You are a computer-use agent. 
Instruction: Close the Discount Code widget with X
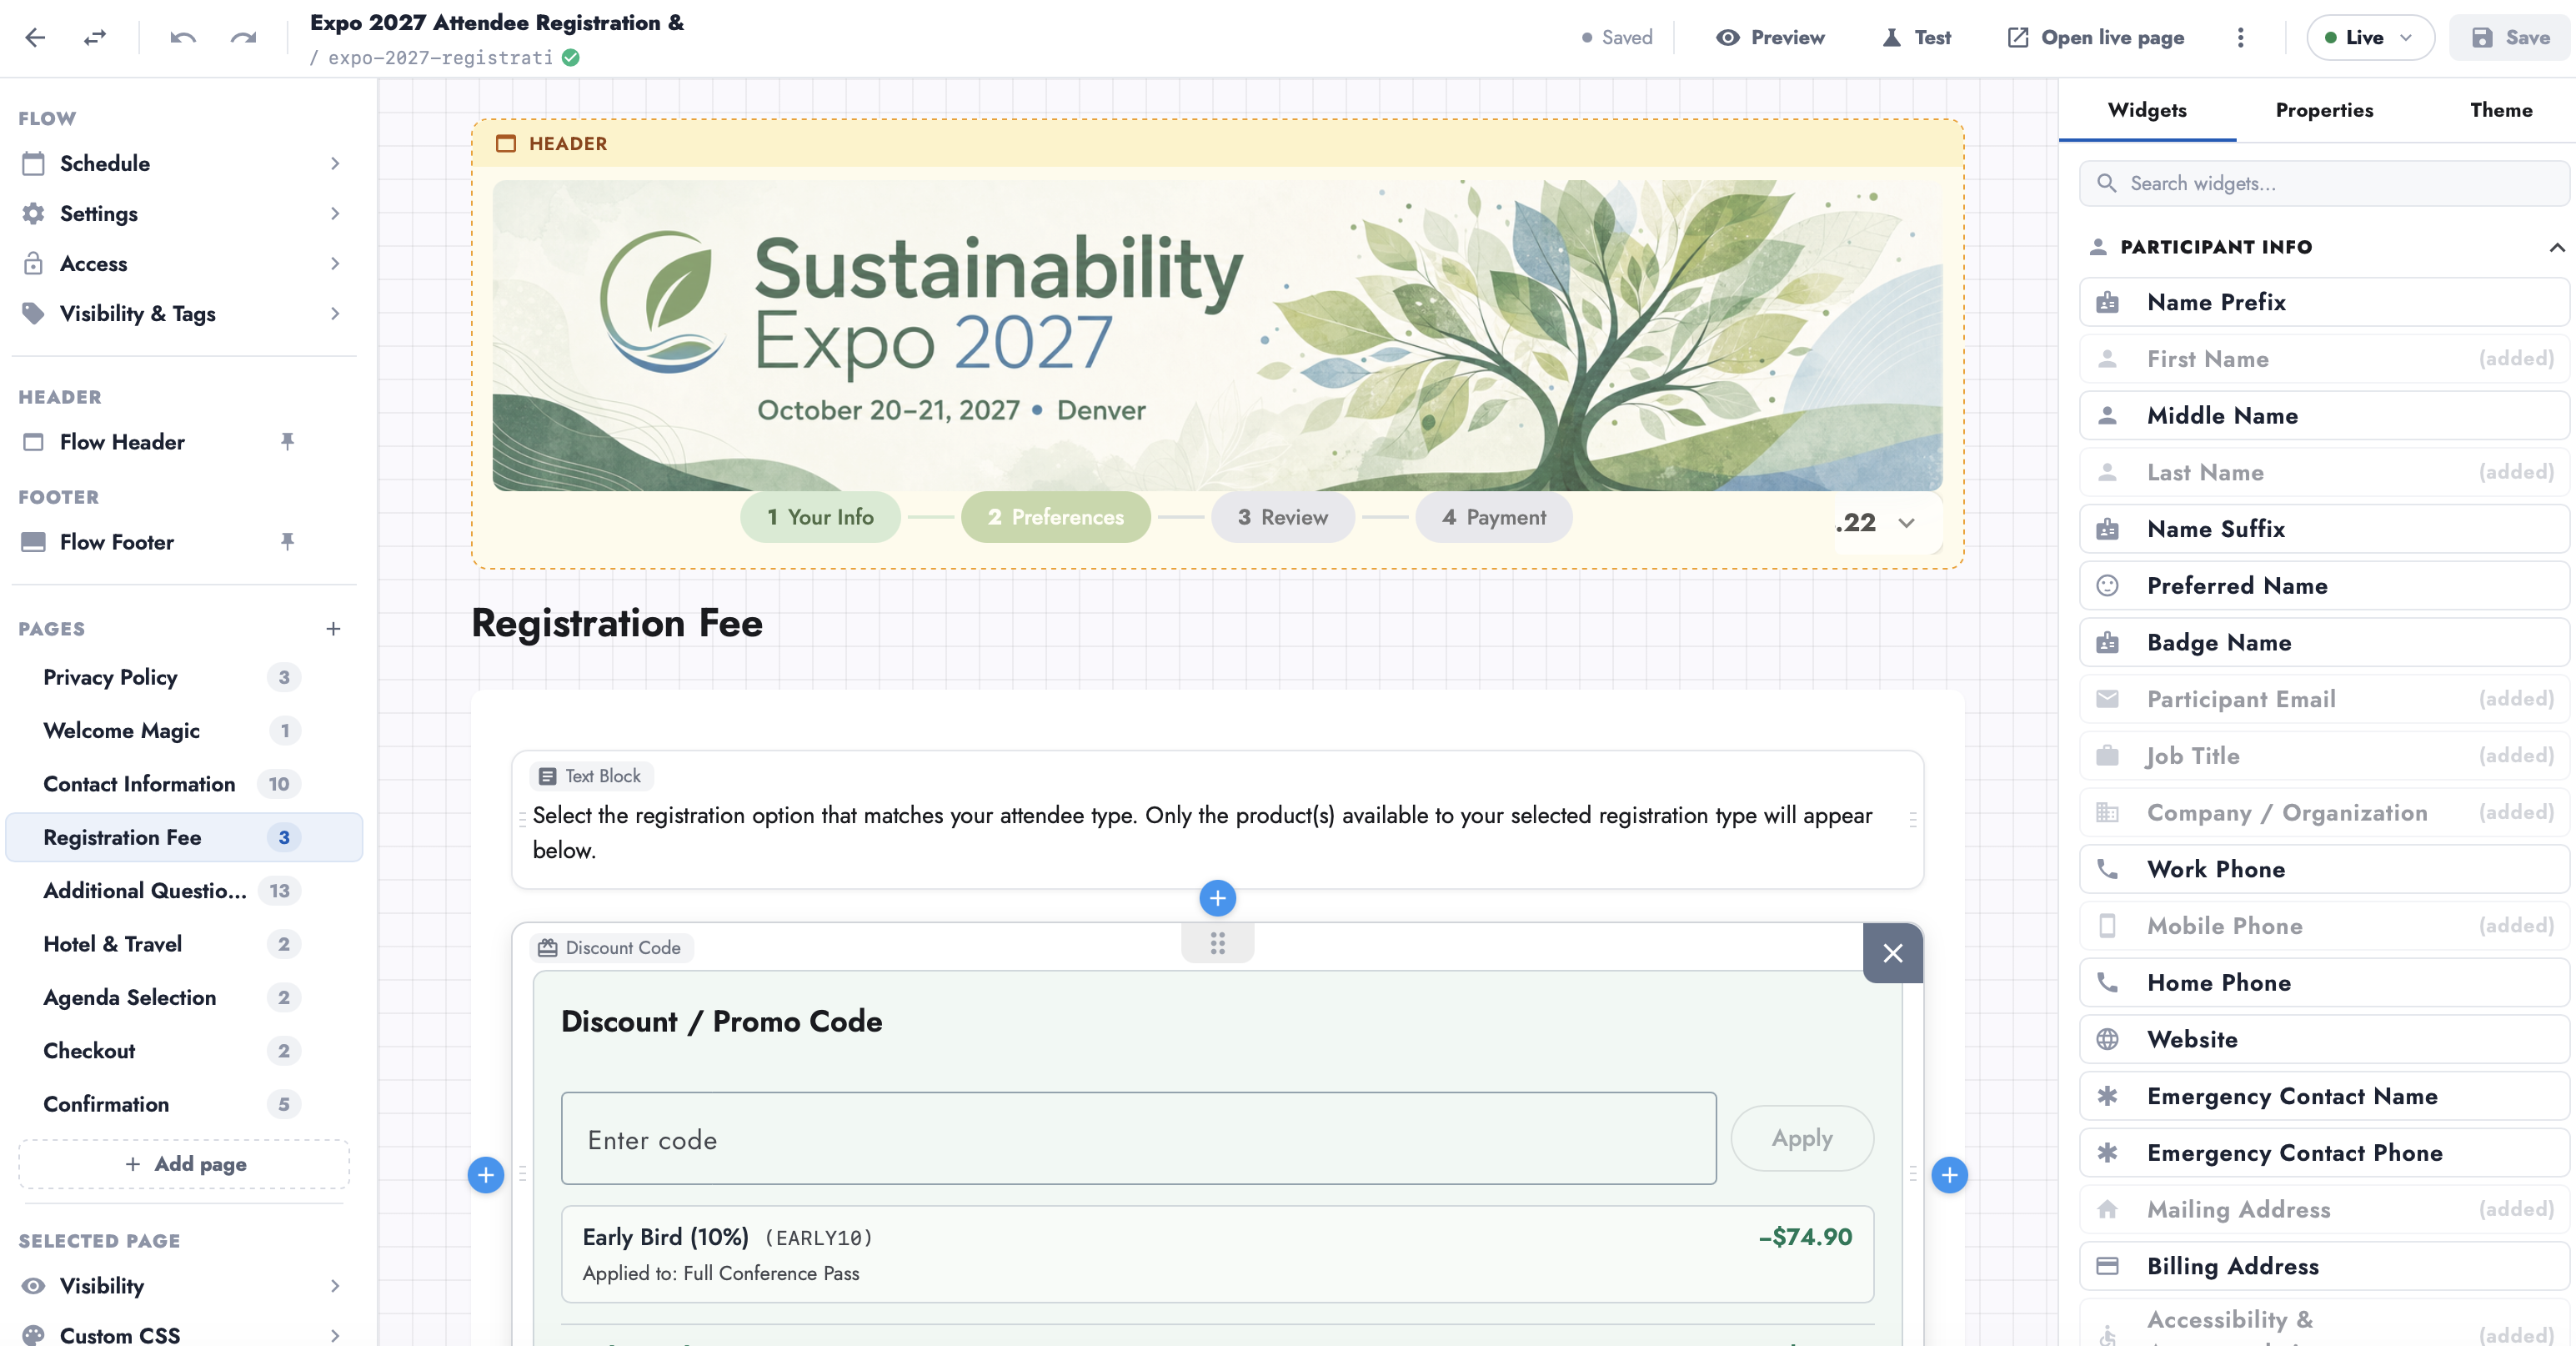(1892, 953)
